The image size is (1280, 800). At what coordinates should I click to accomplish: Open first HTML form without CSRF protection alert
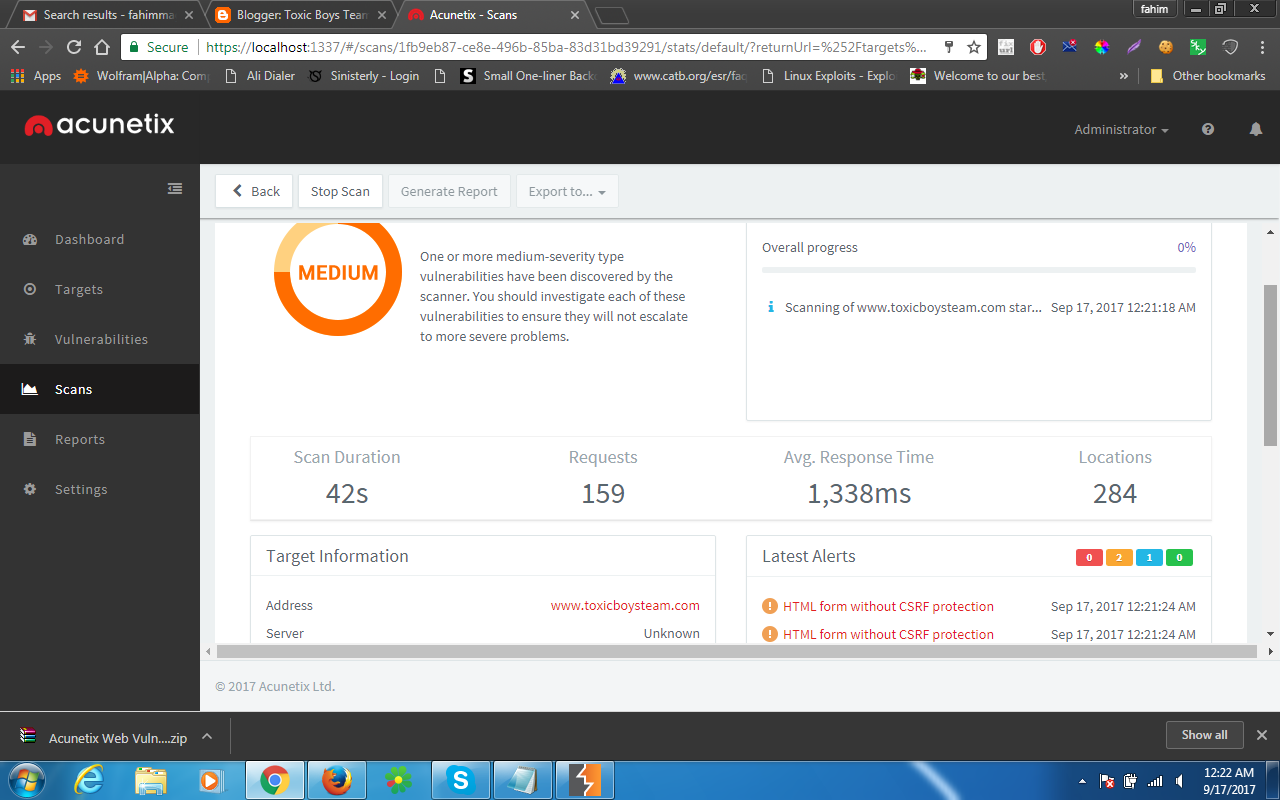888,606
